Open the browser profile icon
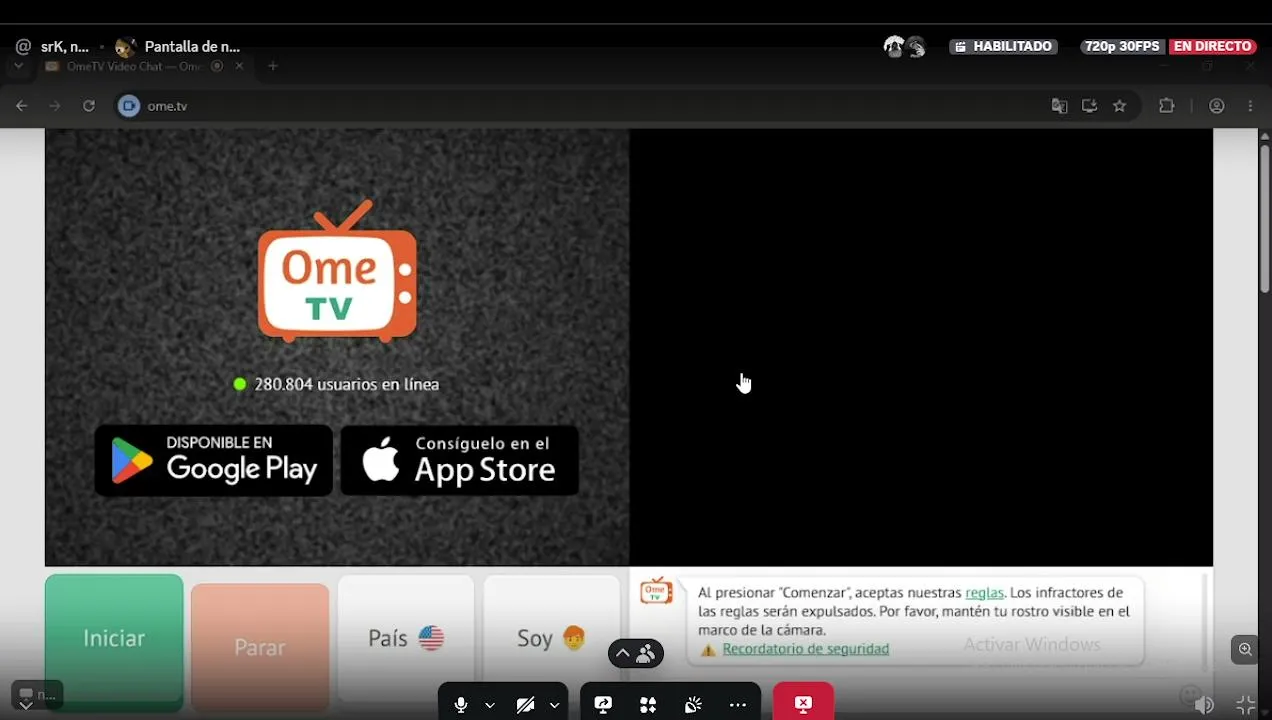The height and width of the screenshot is (720, 1272). tap(1217, 106)
